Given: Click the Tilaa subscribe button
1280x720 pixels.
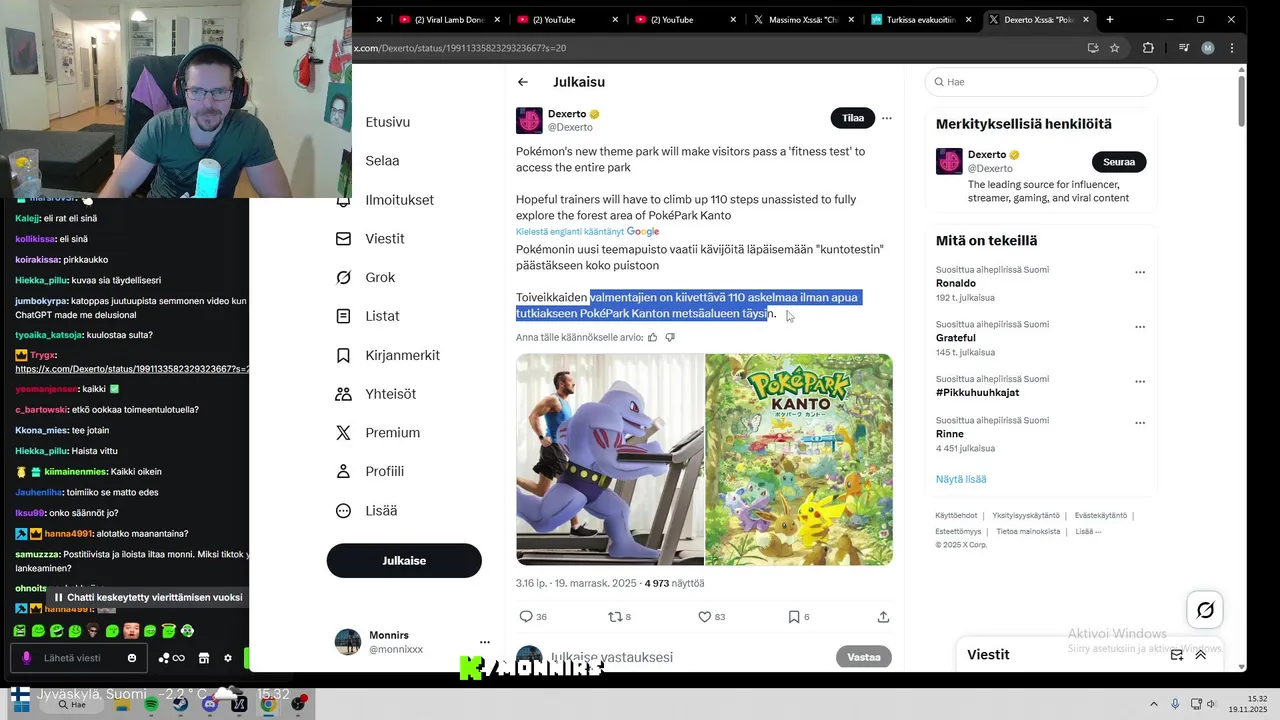Looking at the screenshot, I should (853, 118).
